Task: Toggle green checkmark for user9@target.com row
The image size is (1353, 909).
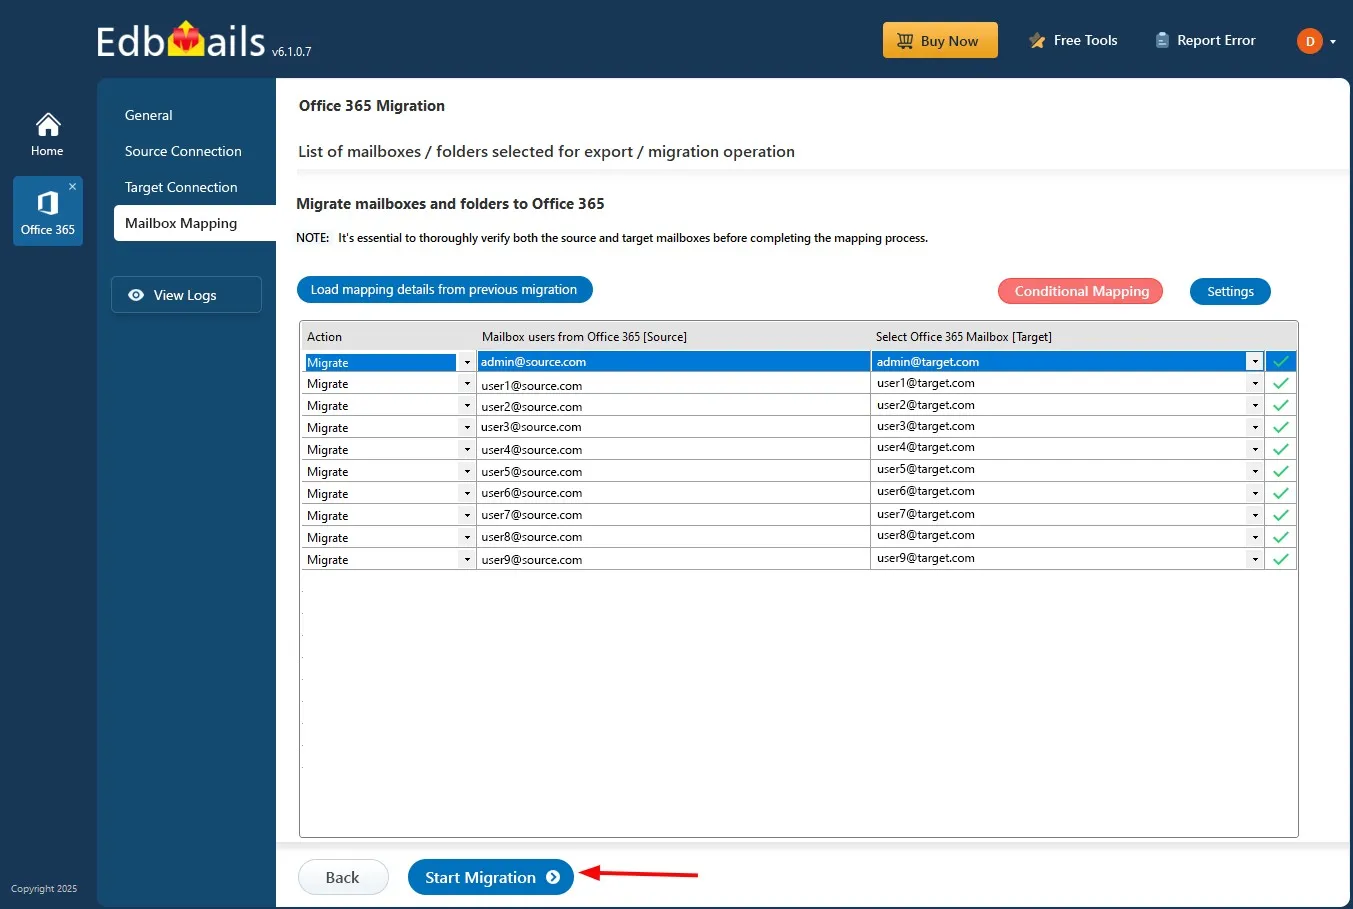Action: point(1280,559)
